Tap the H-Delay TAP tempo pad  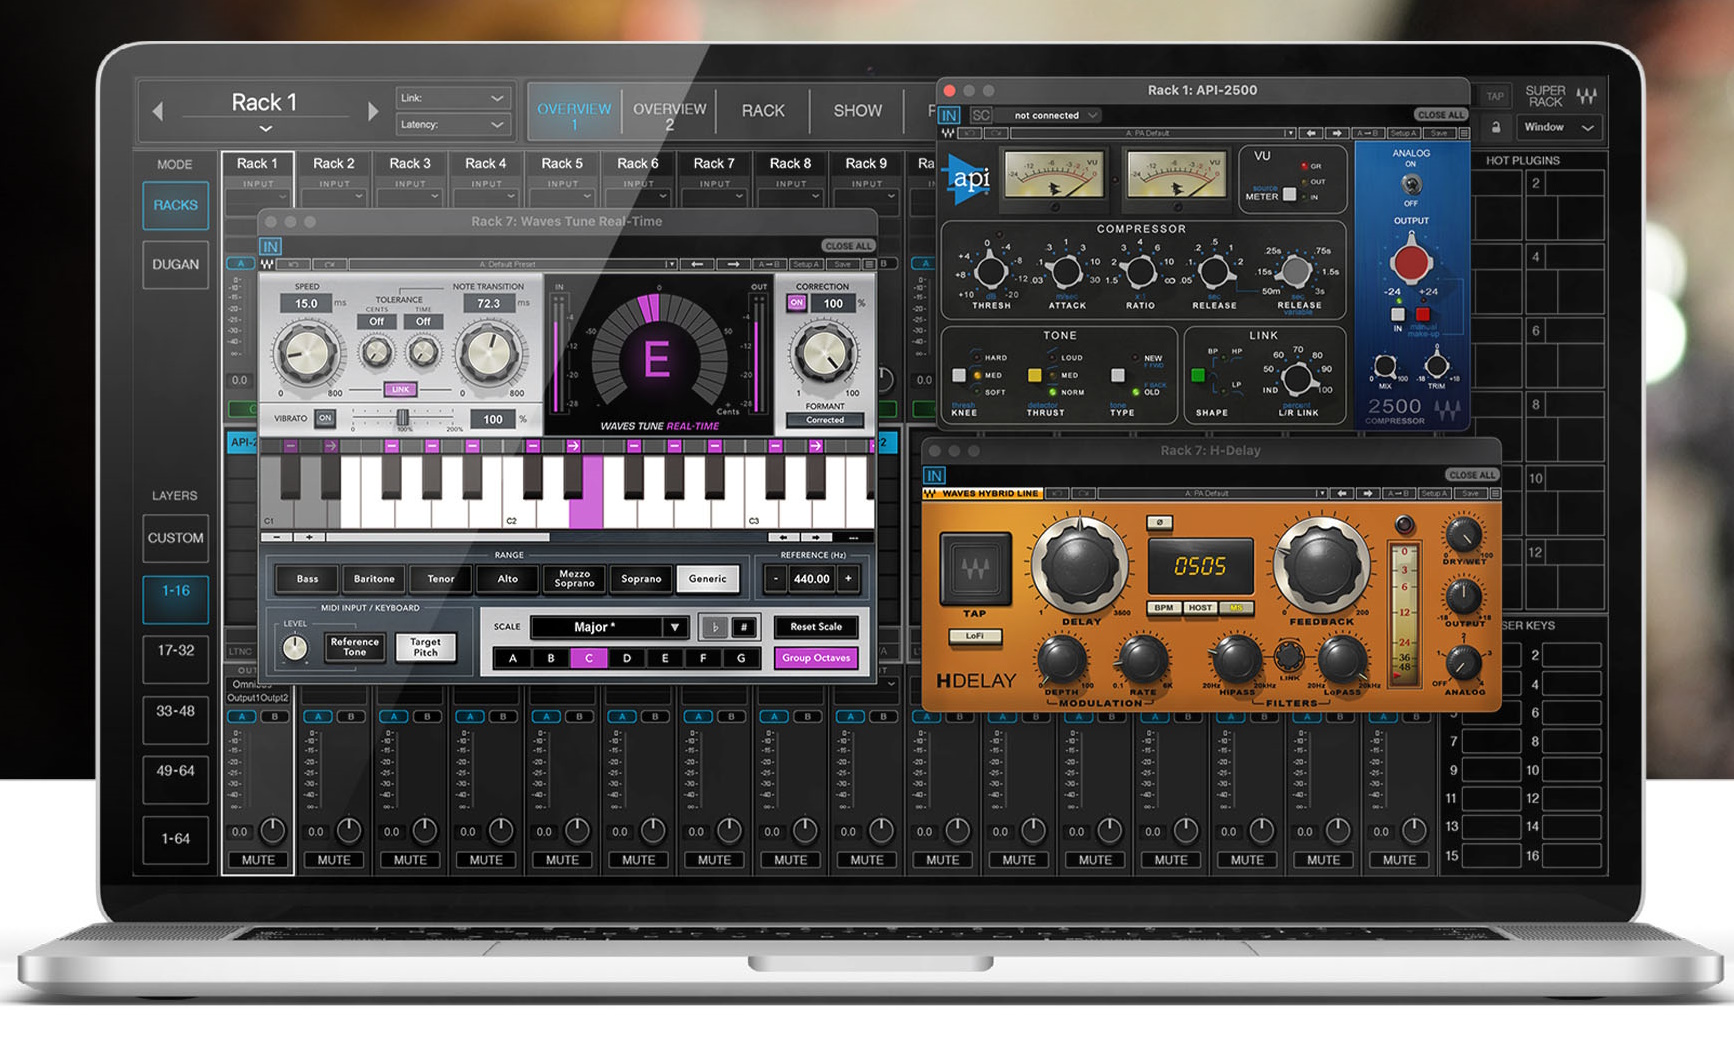tap(975, 568)
